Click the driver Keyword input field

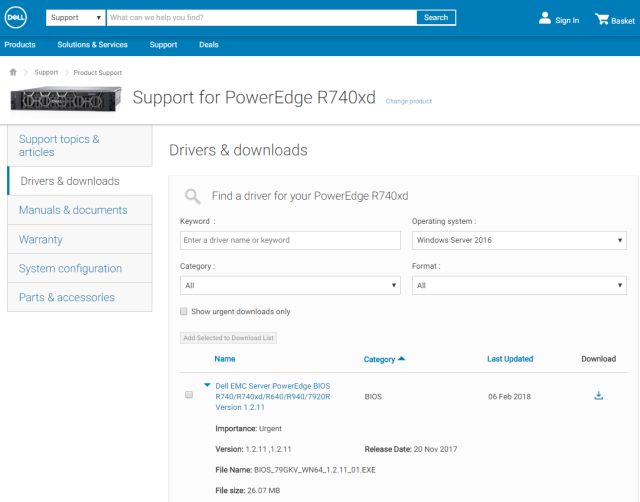tap(290, 240)
